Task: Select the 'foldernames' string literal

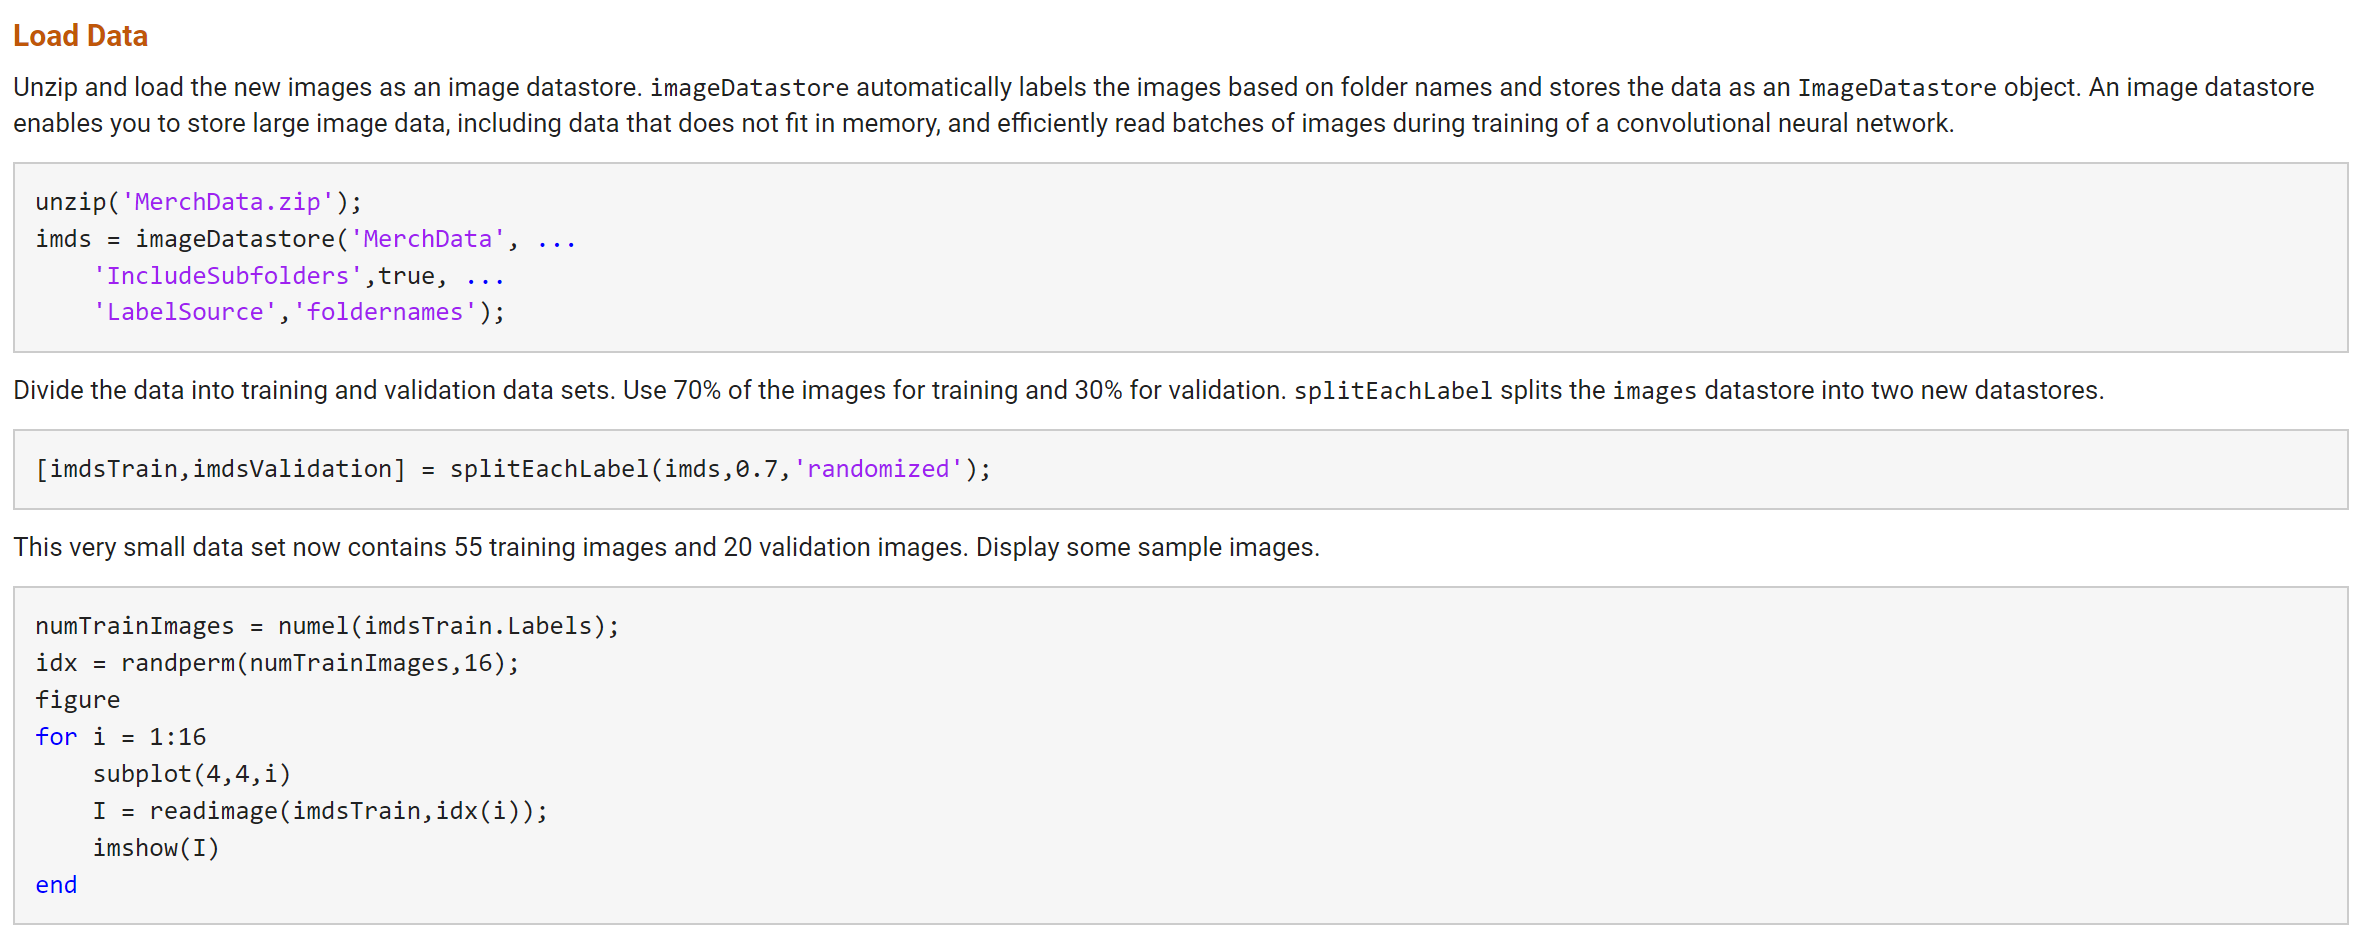Action: [x=385, y=311]
